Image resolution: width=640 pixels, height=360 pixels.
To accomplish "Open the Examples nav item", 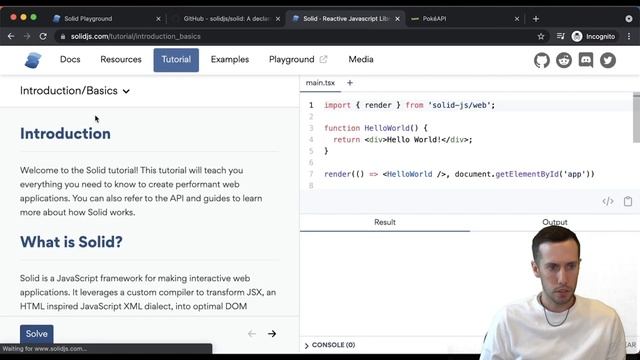I will [x=230, y=60].
